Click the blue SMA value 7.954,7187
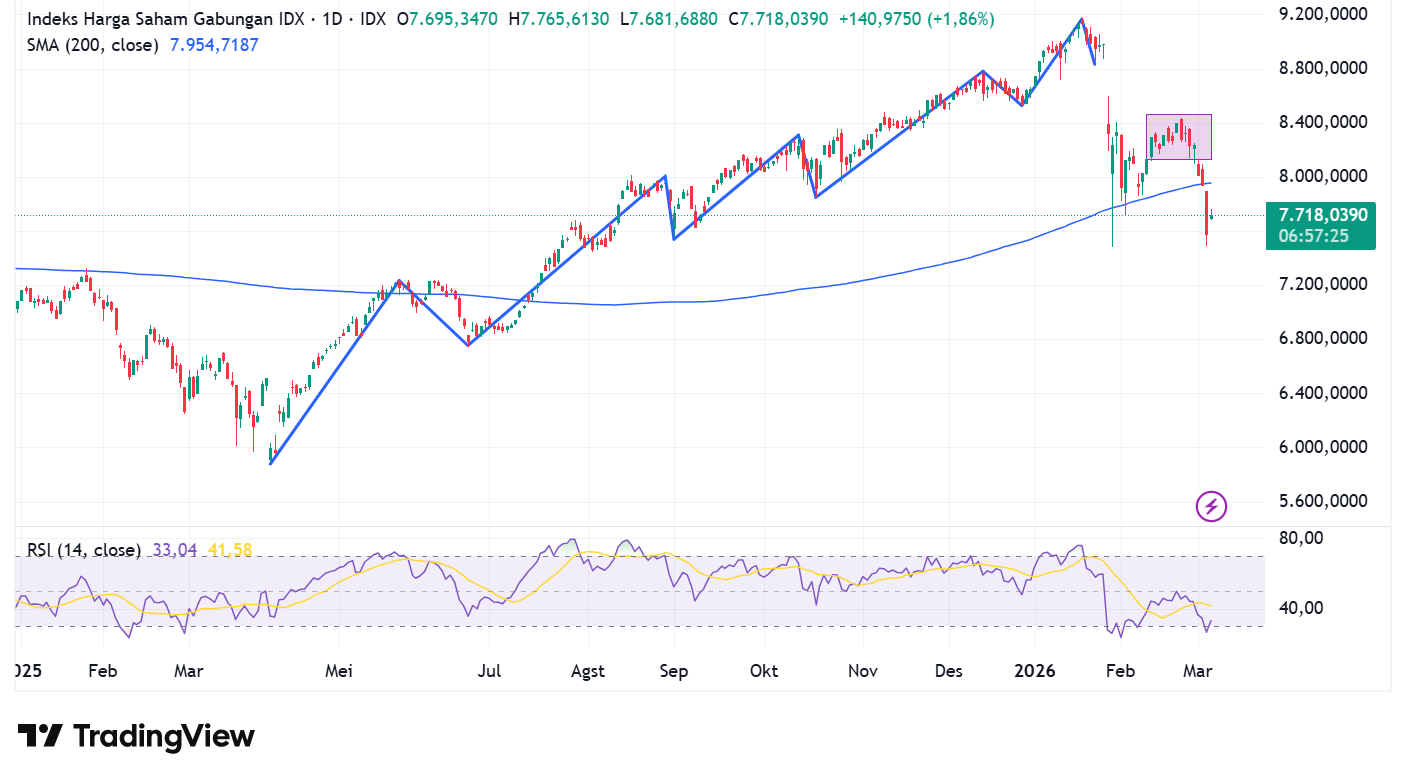 click(x=212, y=45)
